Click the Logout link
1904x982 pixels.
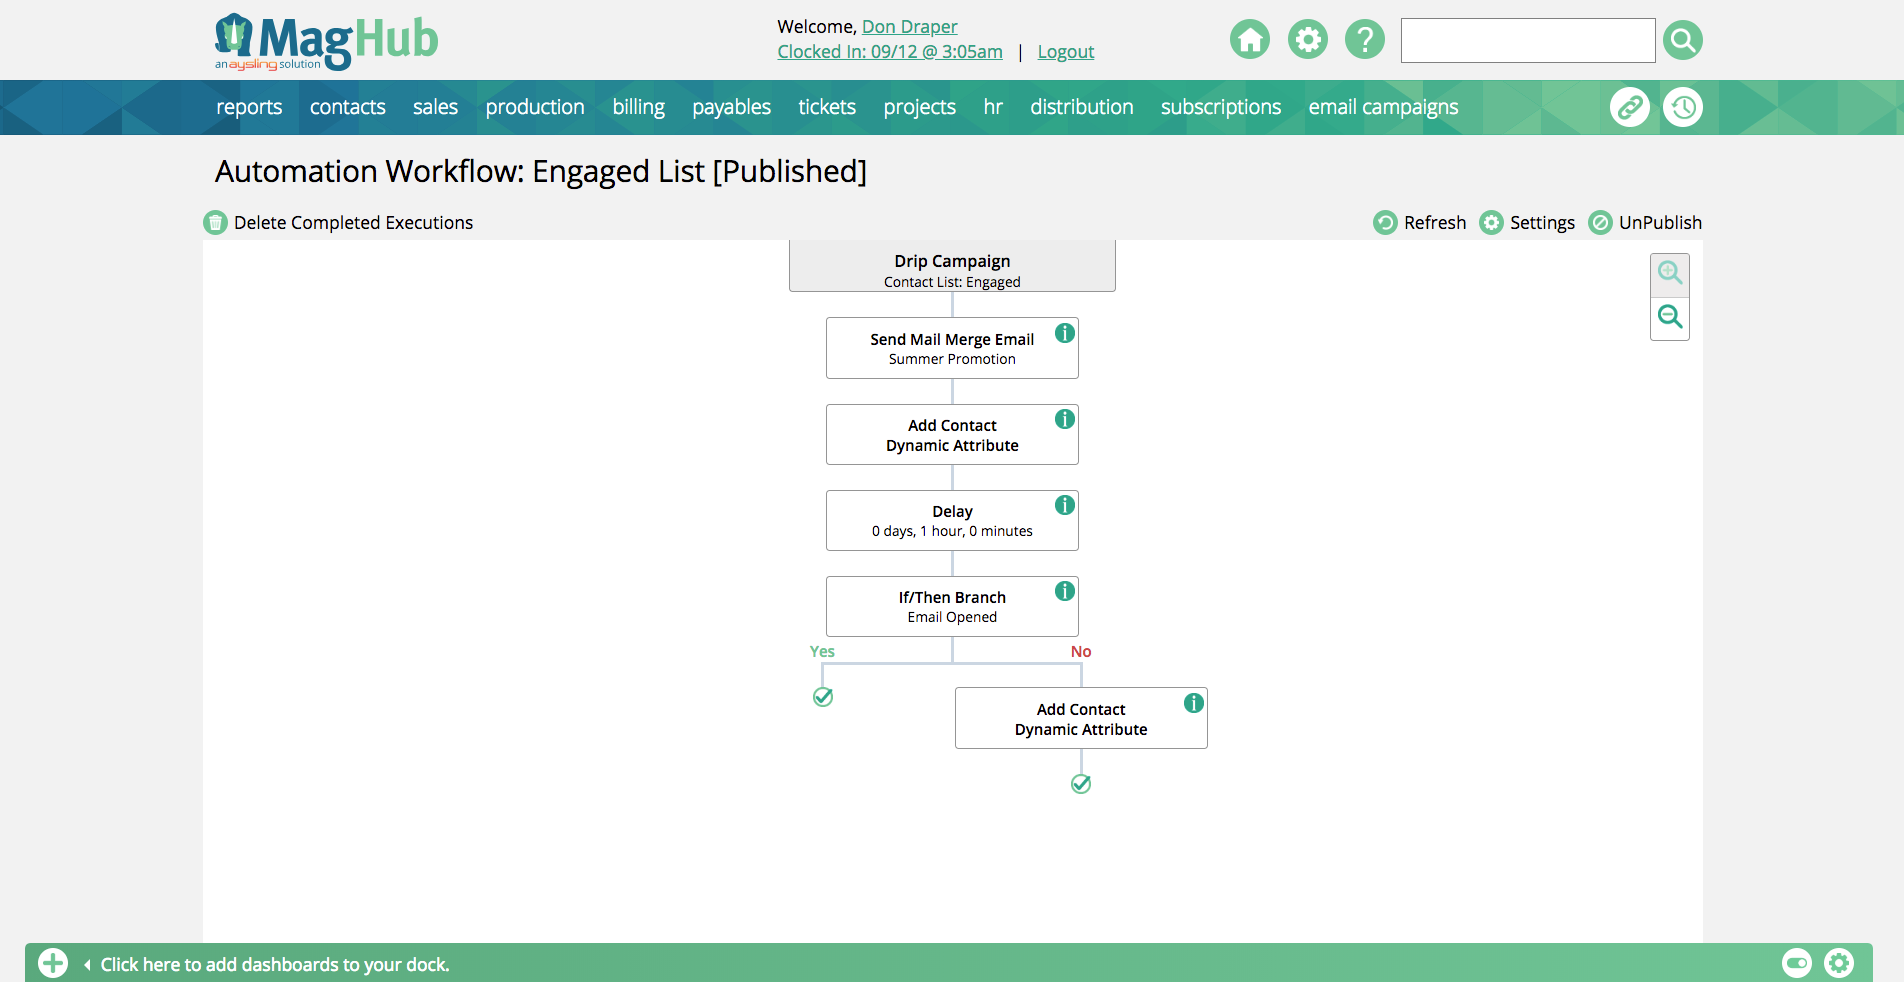pos(1066,51)
